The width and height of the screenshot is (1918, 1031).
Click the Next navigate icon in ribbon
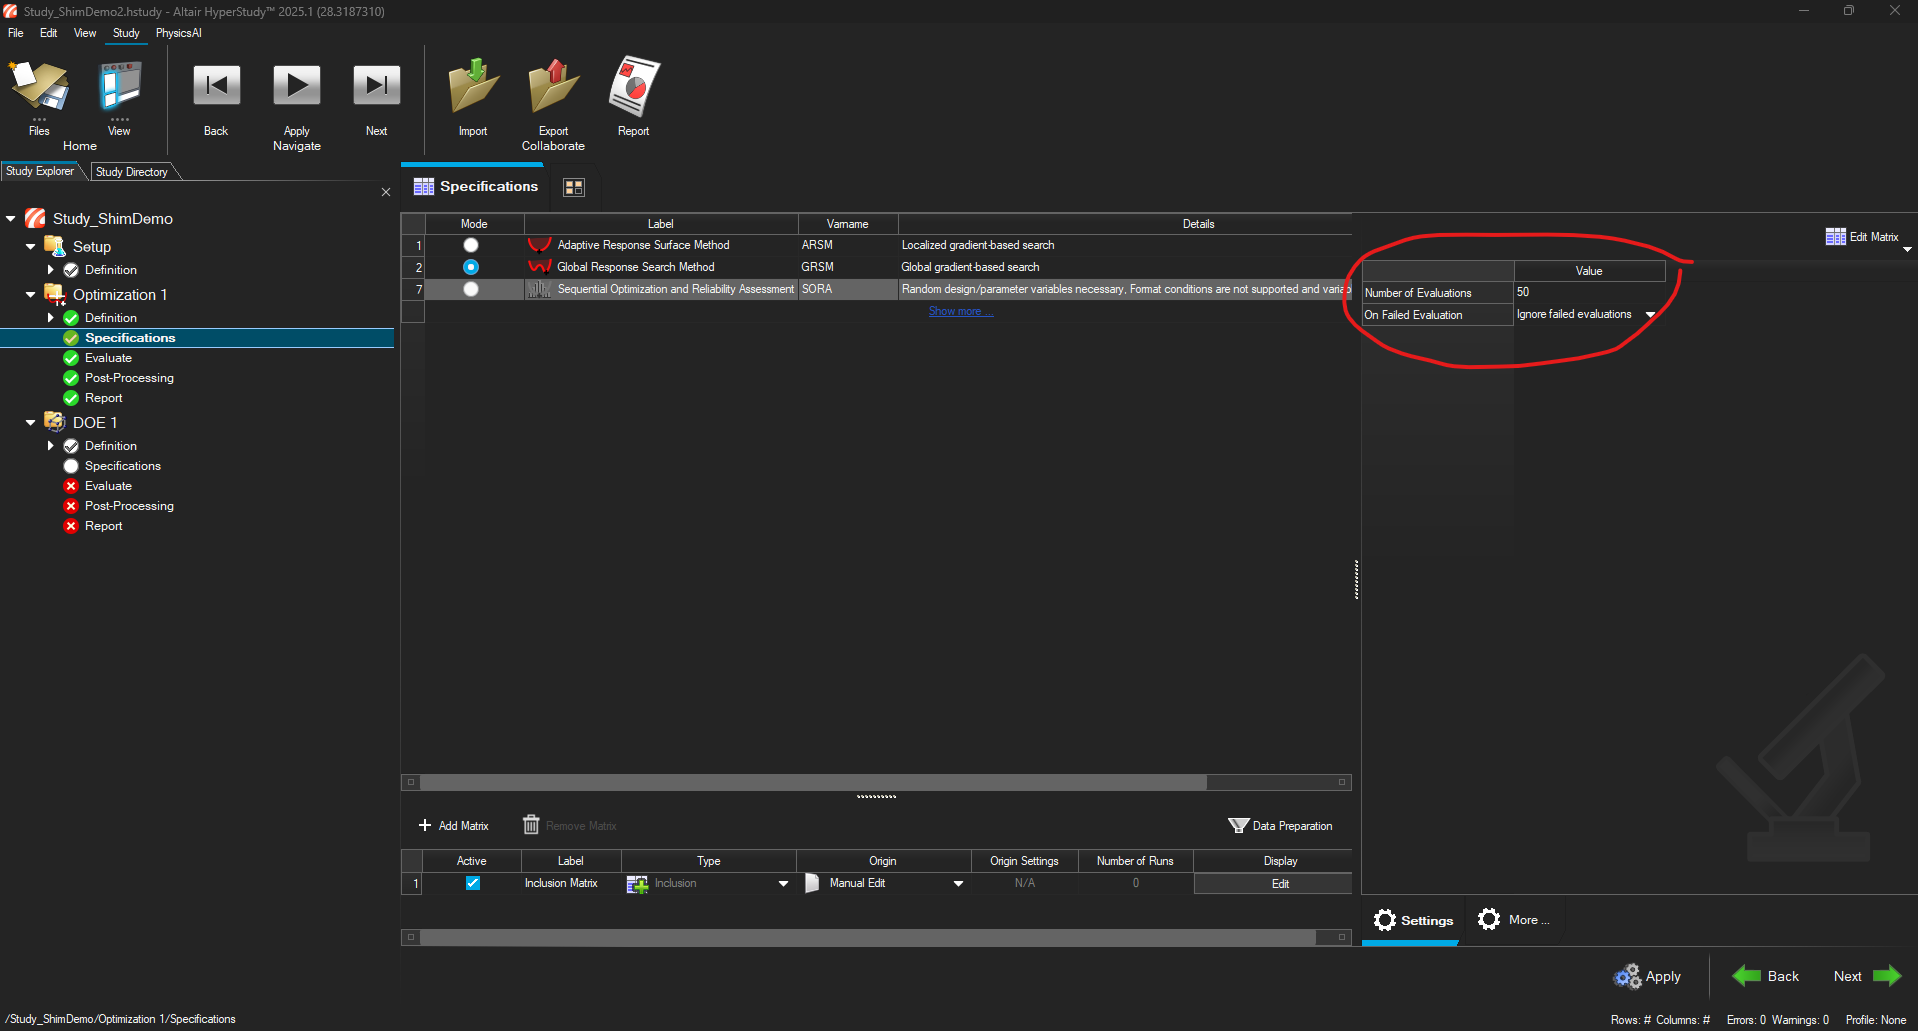tap(376, 86)
